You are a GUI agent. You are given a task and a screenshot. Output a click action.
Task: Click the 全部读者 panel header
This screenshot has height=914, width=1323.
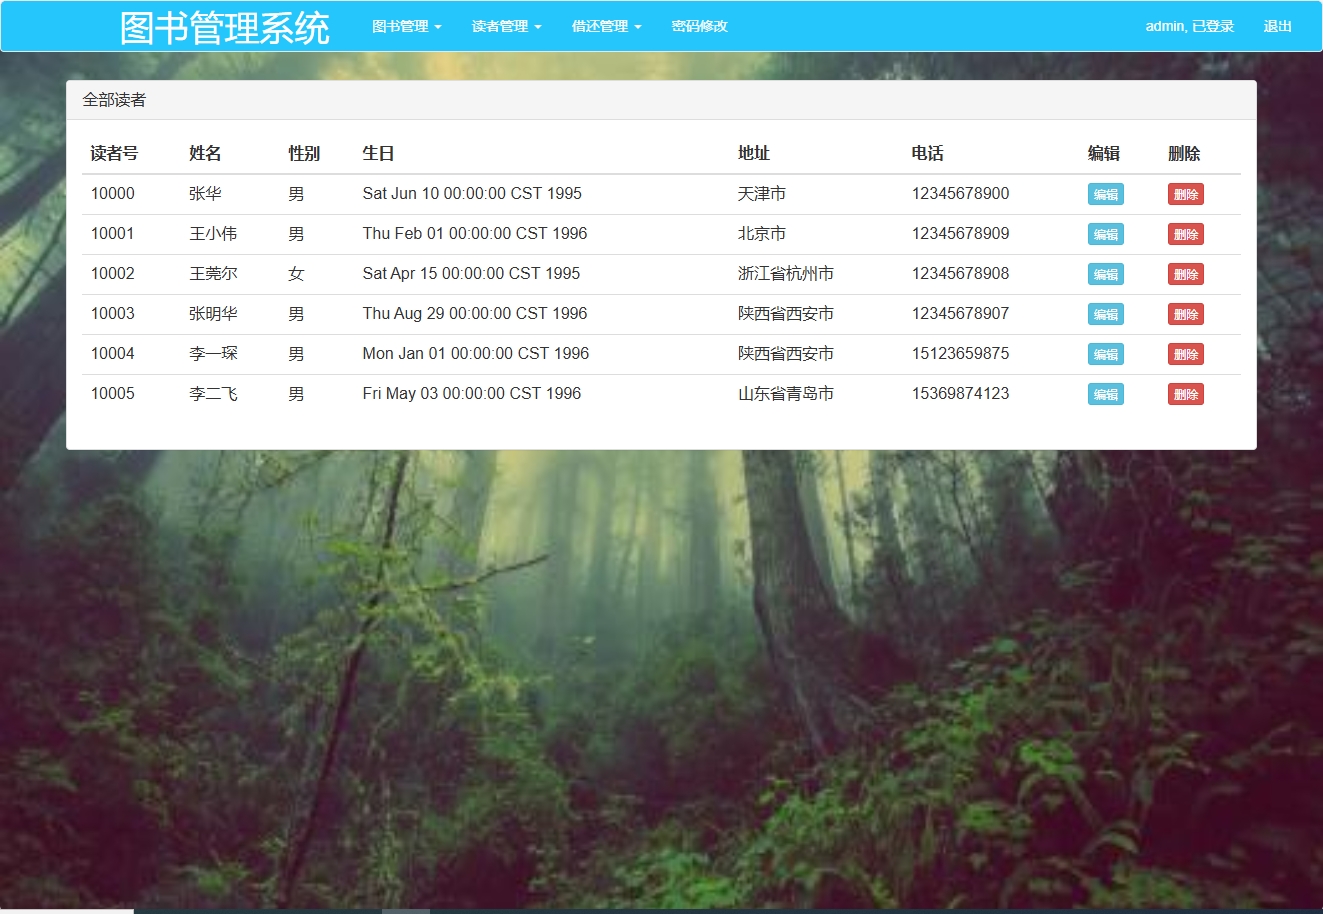(113, 99)
